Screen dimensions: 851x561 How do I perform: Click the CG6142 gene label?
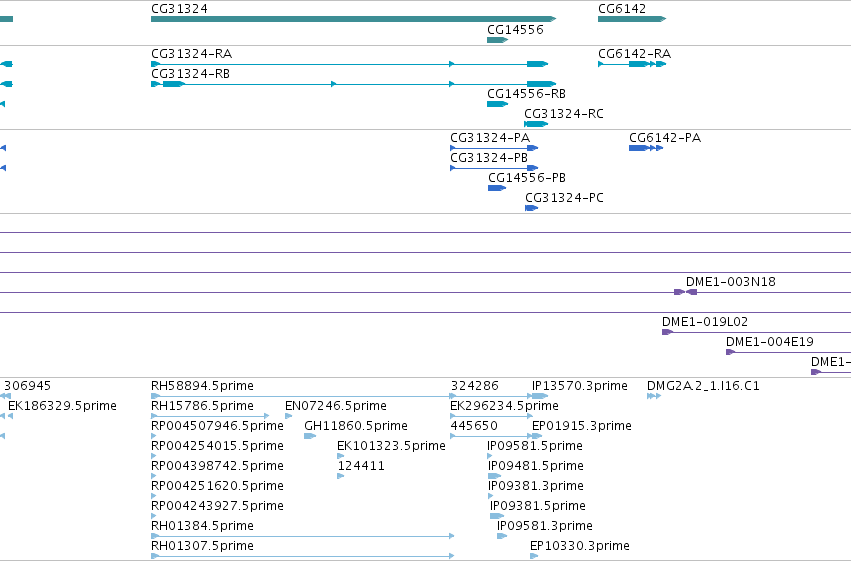tap(622, 9)
